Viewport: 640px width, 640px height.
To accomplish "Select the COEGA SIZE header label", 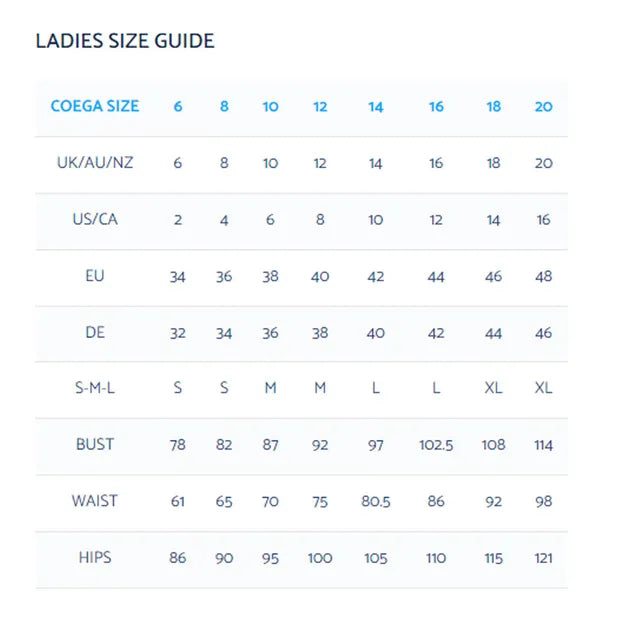I will pyautogui.click(x=95, y=106).
